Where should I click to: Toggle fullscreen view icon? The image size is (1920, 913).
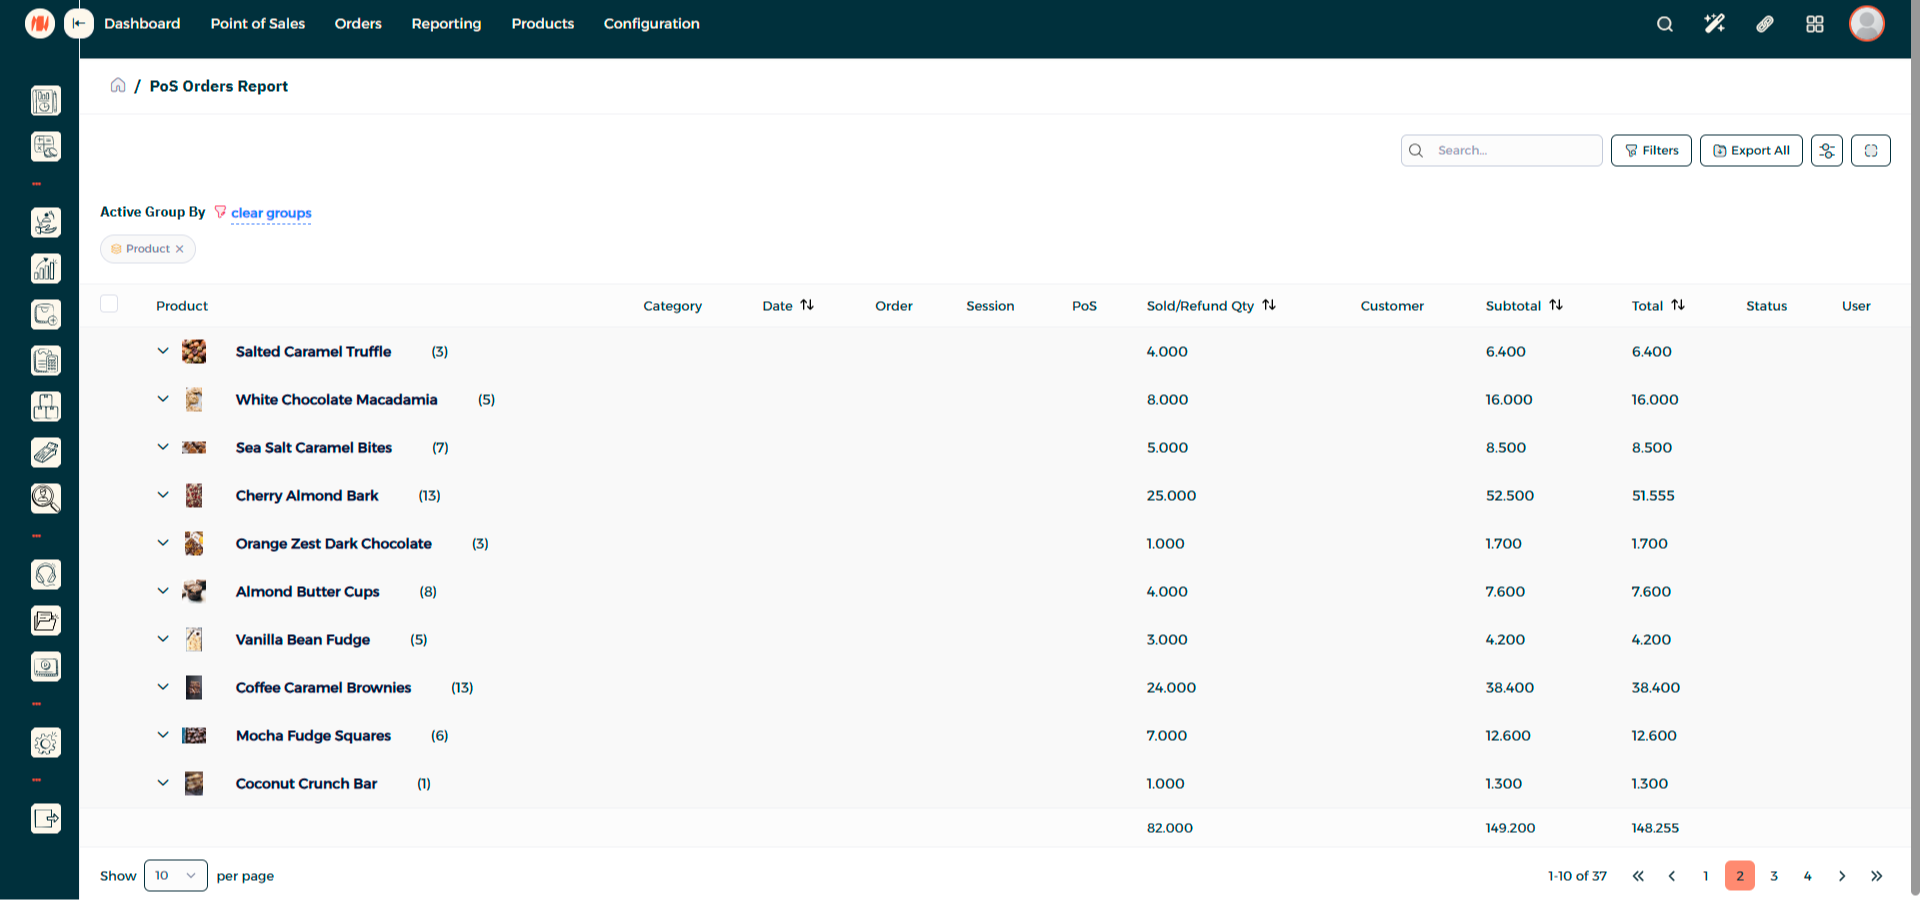1871,151
